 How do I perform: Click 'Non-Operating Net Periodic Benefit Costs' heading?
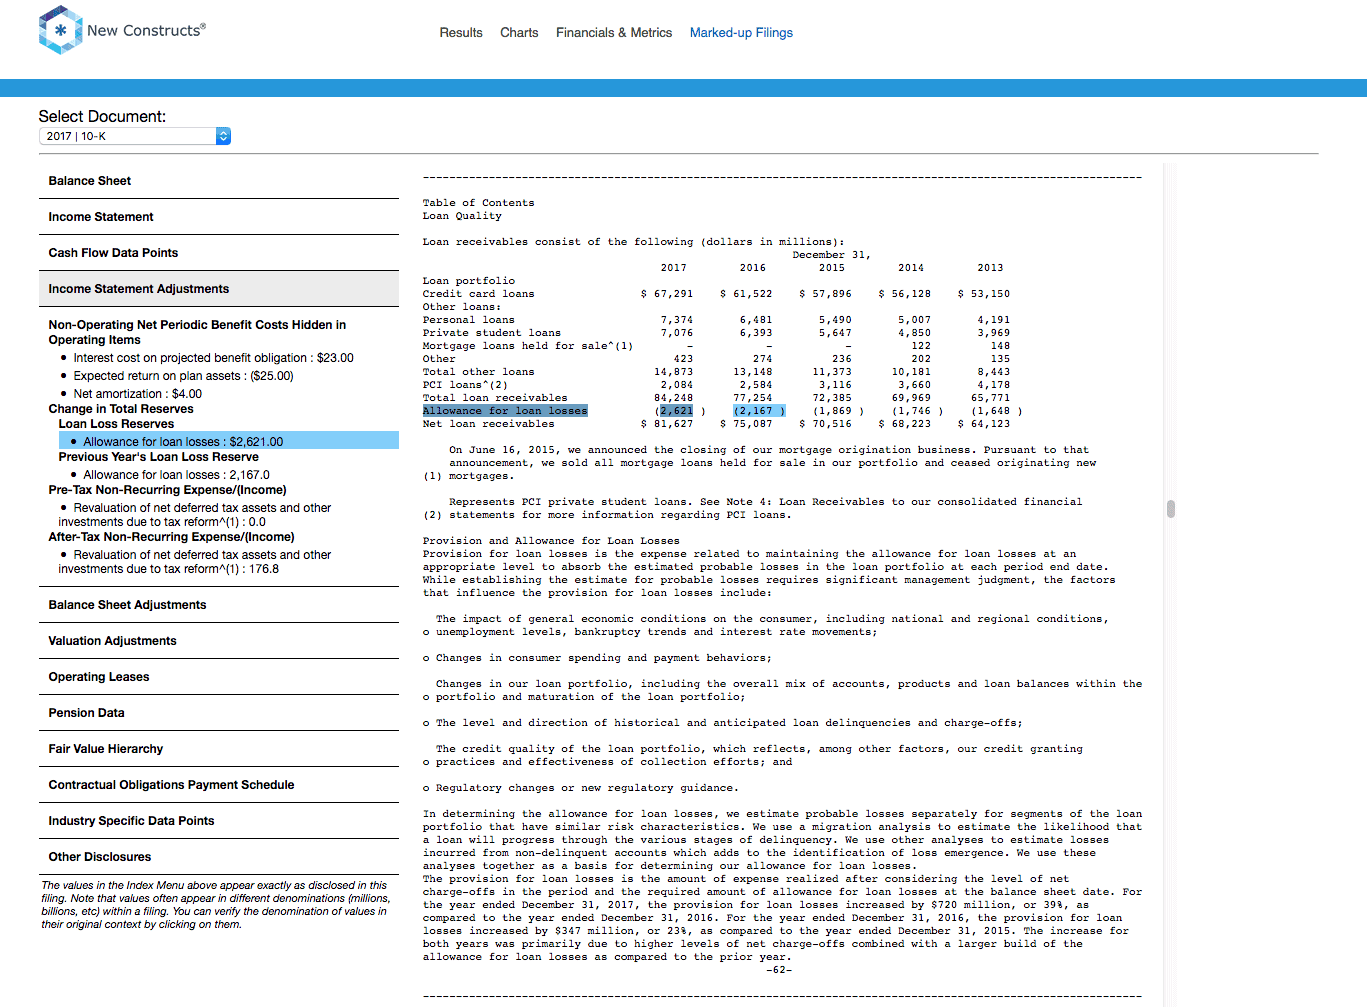point(197,332)
